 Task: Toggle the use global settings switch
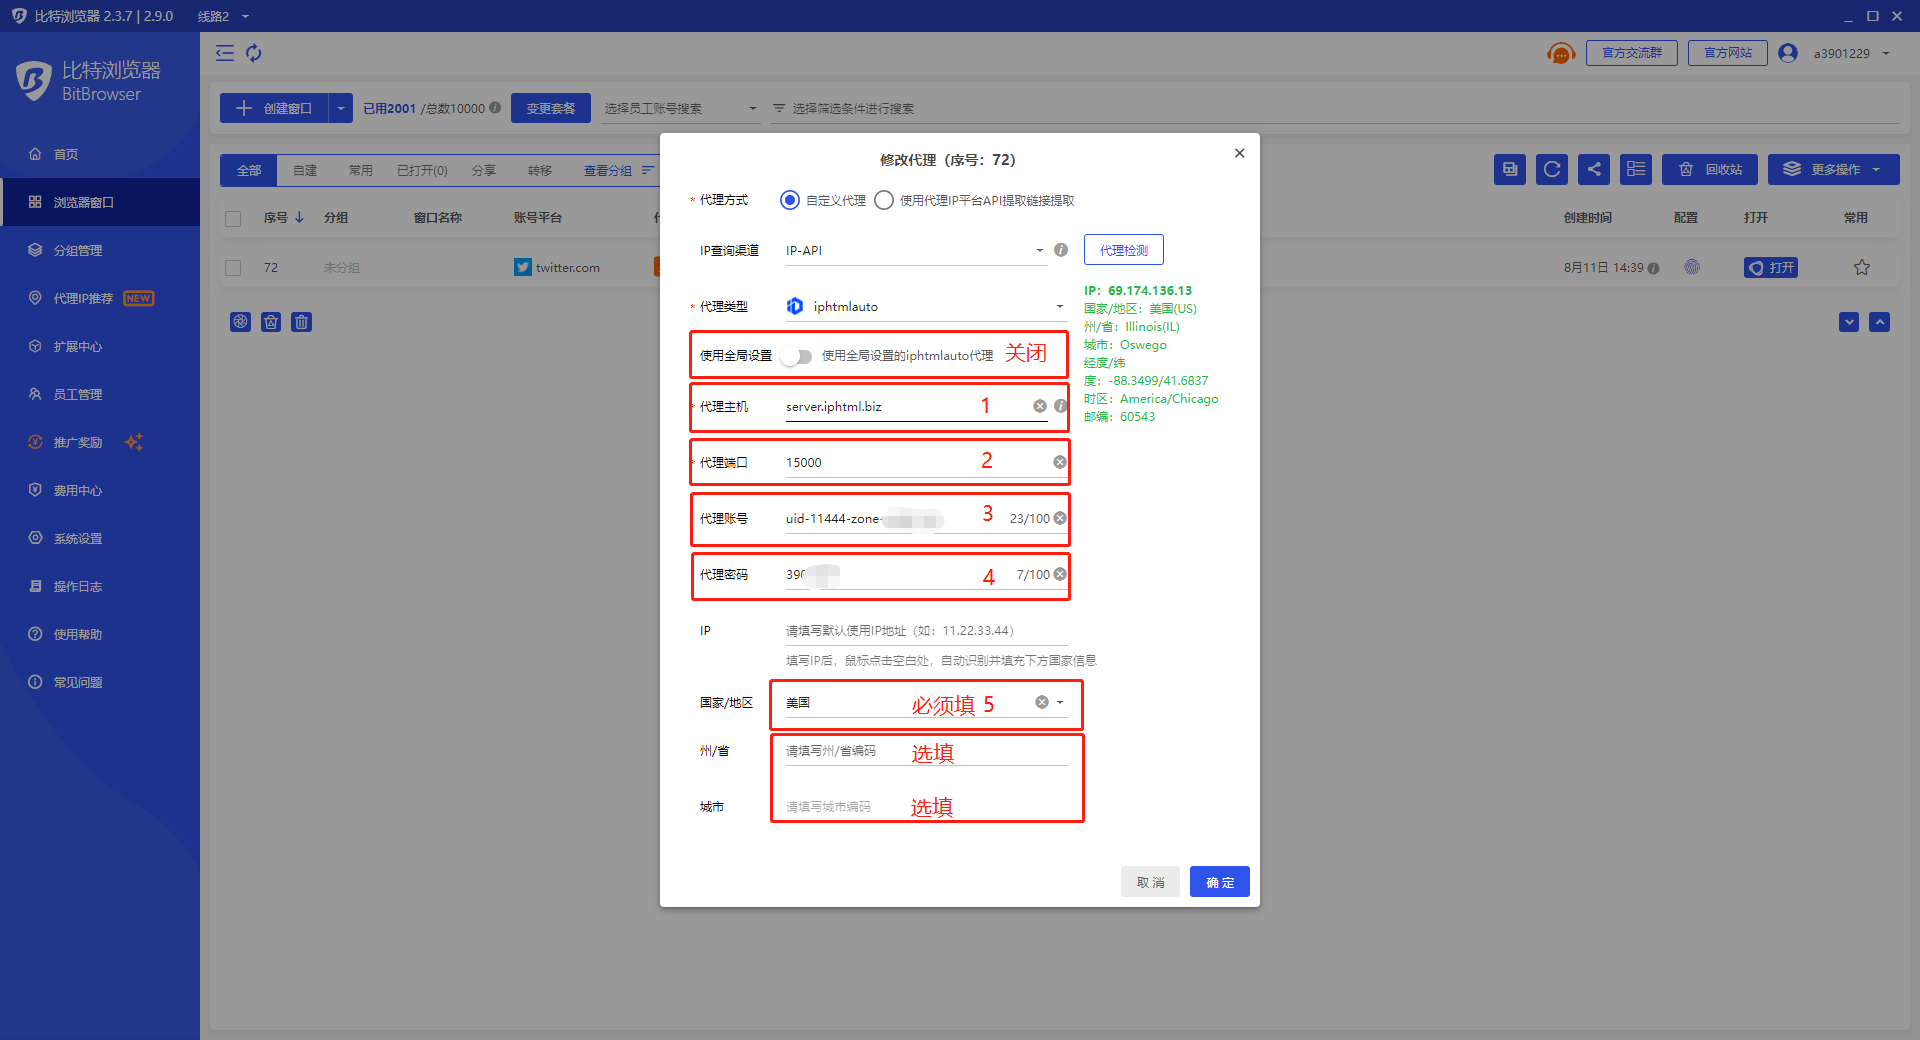pyautogui.click(x=797, y=356)
